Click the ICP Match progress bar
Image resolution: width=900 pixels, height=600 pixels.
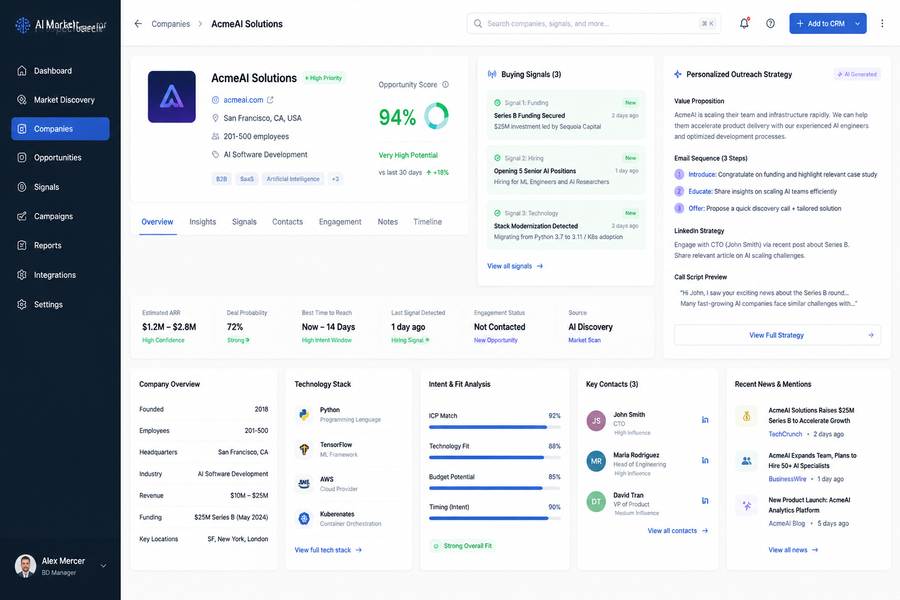pos(495,427)
